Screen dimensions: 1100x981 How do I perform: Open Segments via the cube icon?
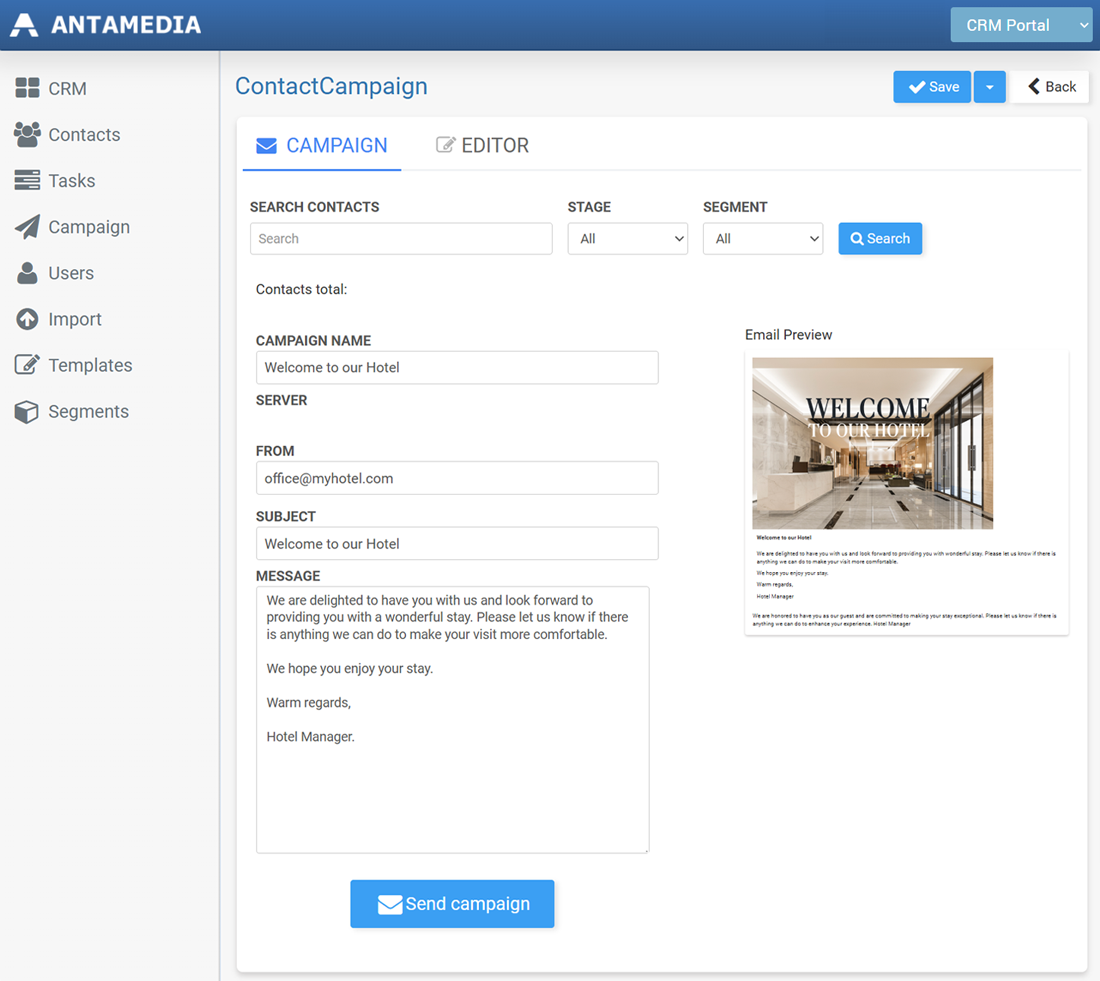pyautogui.click(x=27, y=411)
